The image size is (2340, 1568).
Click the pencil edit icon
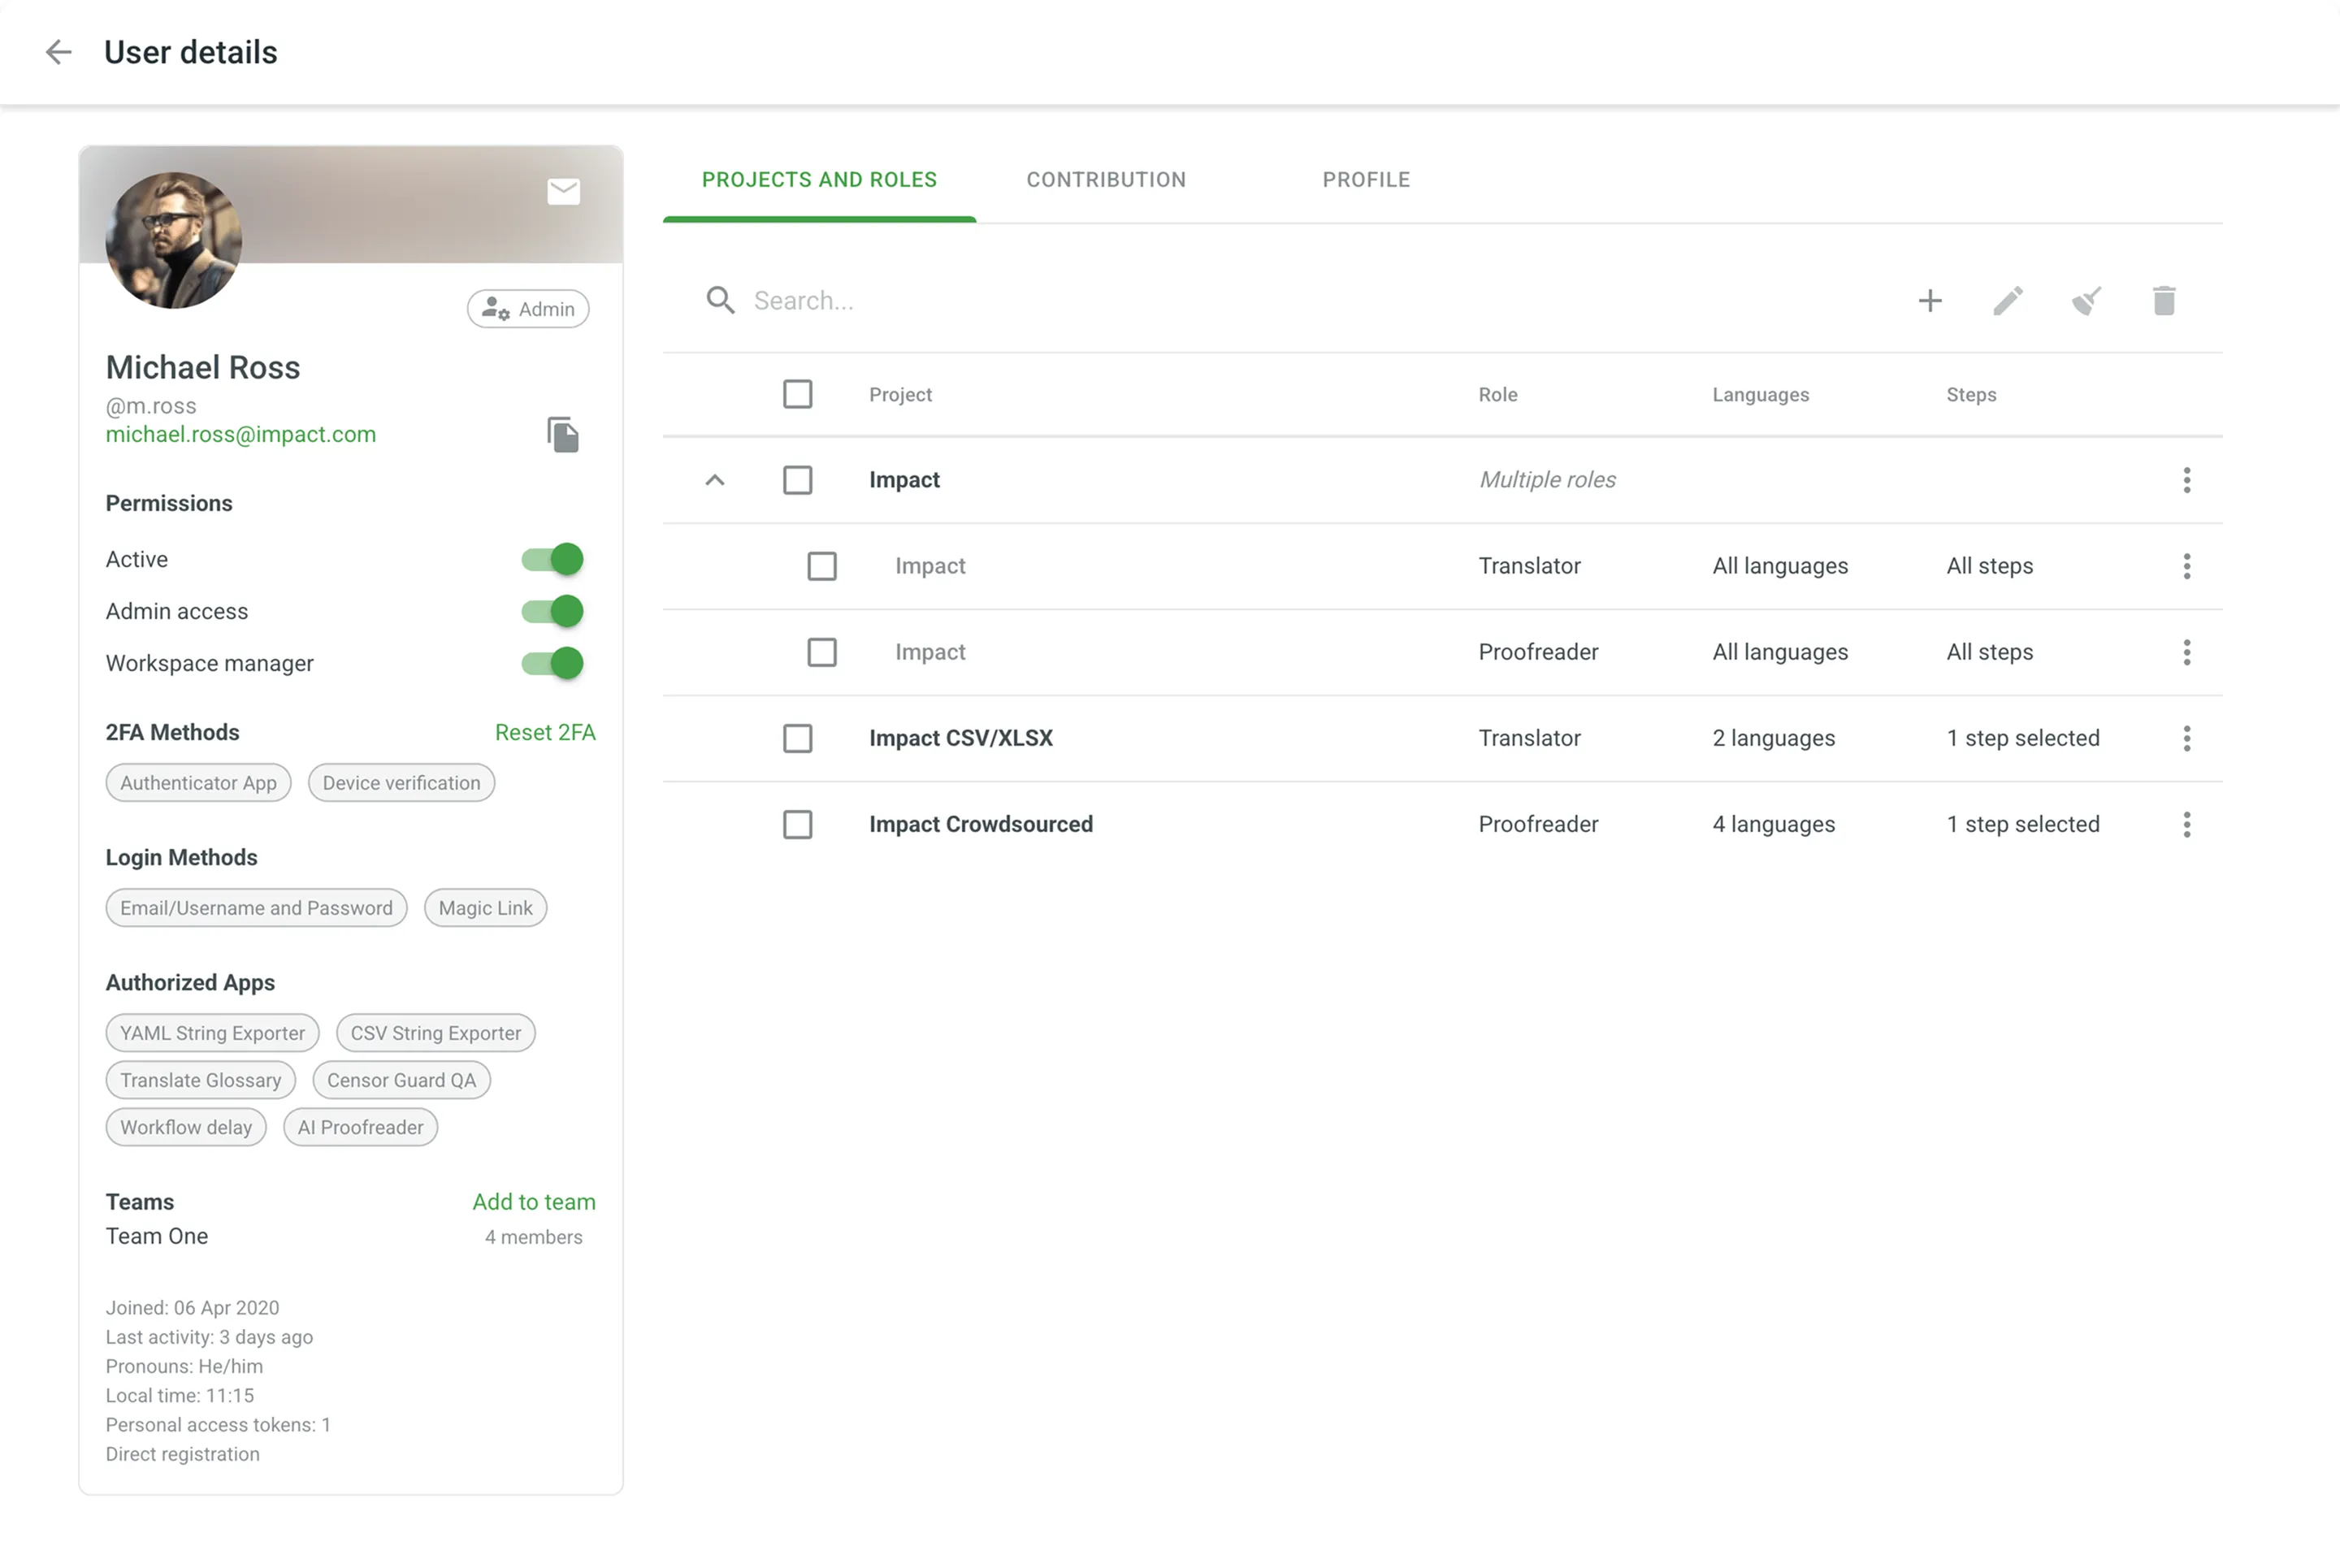tap(2008, 301)
